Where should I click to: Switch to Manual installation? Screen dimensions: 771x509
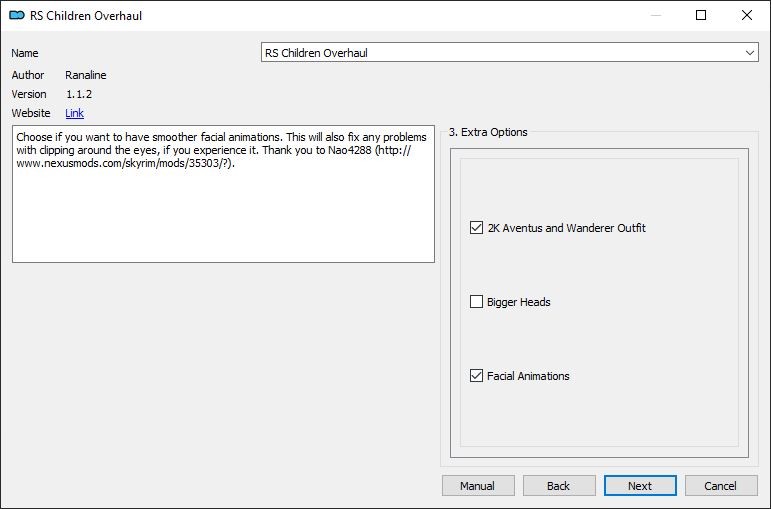point(478,486)
